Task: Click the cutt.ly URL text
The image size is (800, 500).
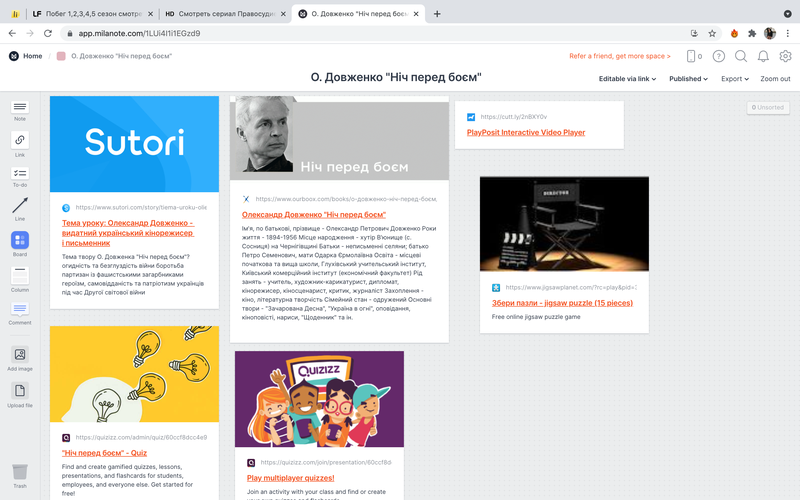Action: click(x=513, y=117)
